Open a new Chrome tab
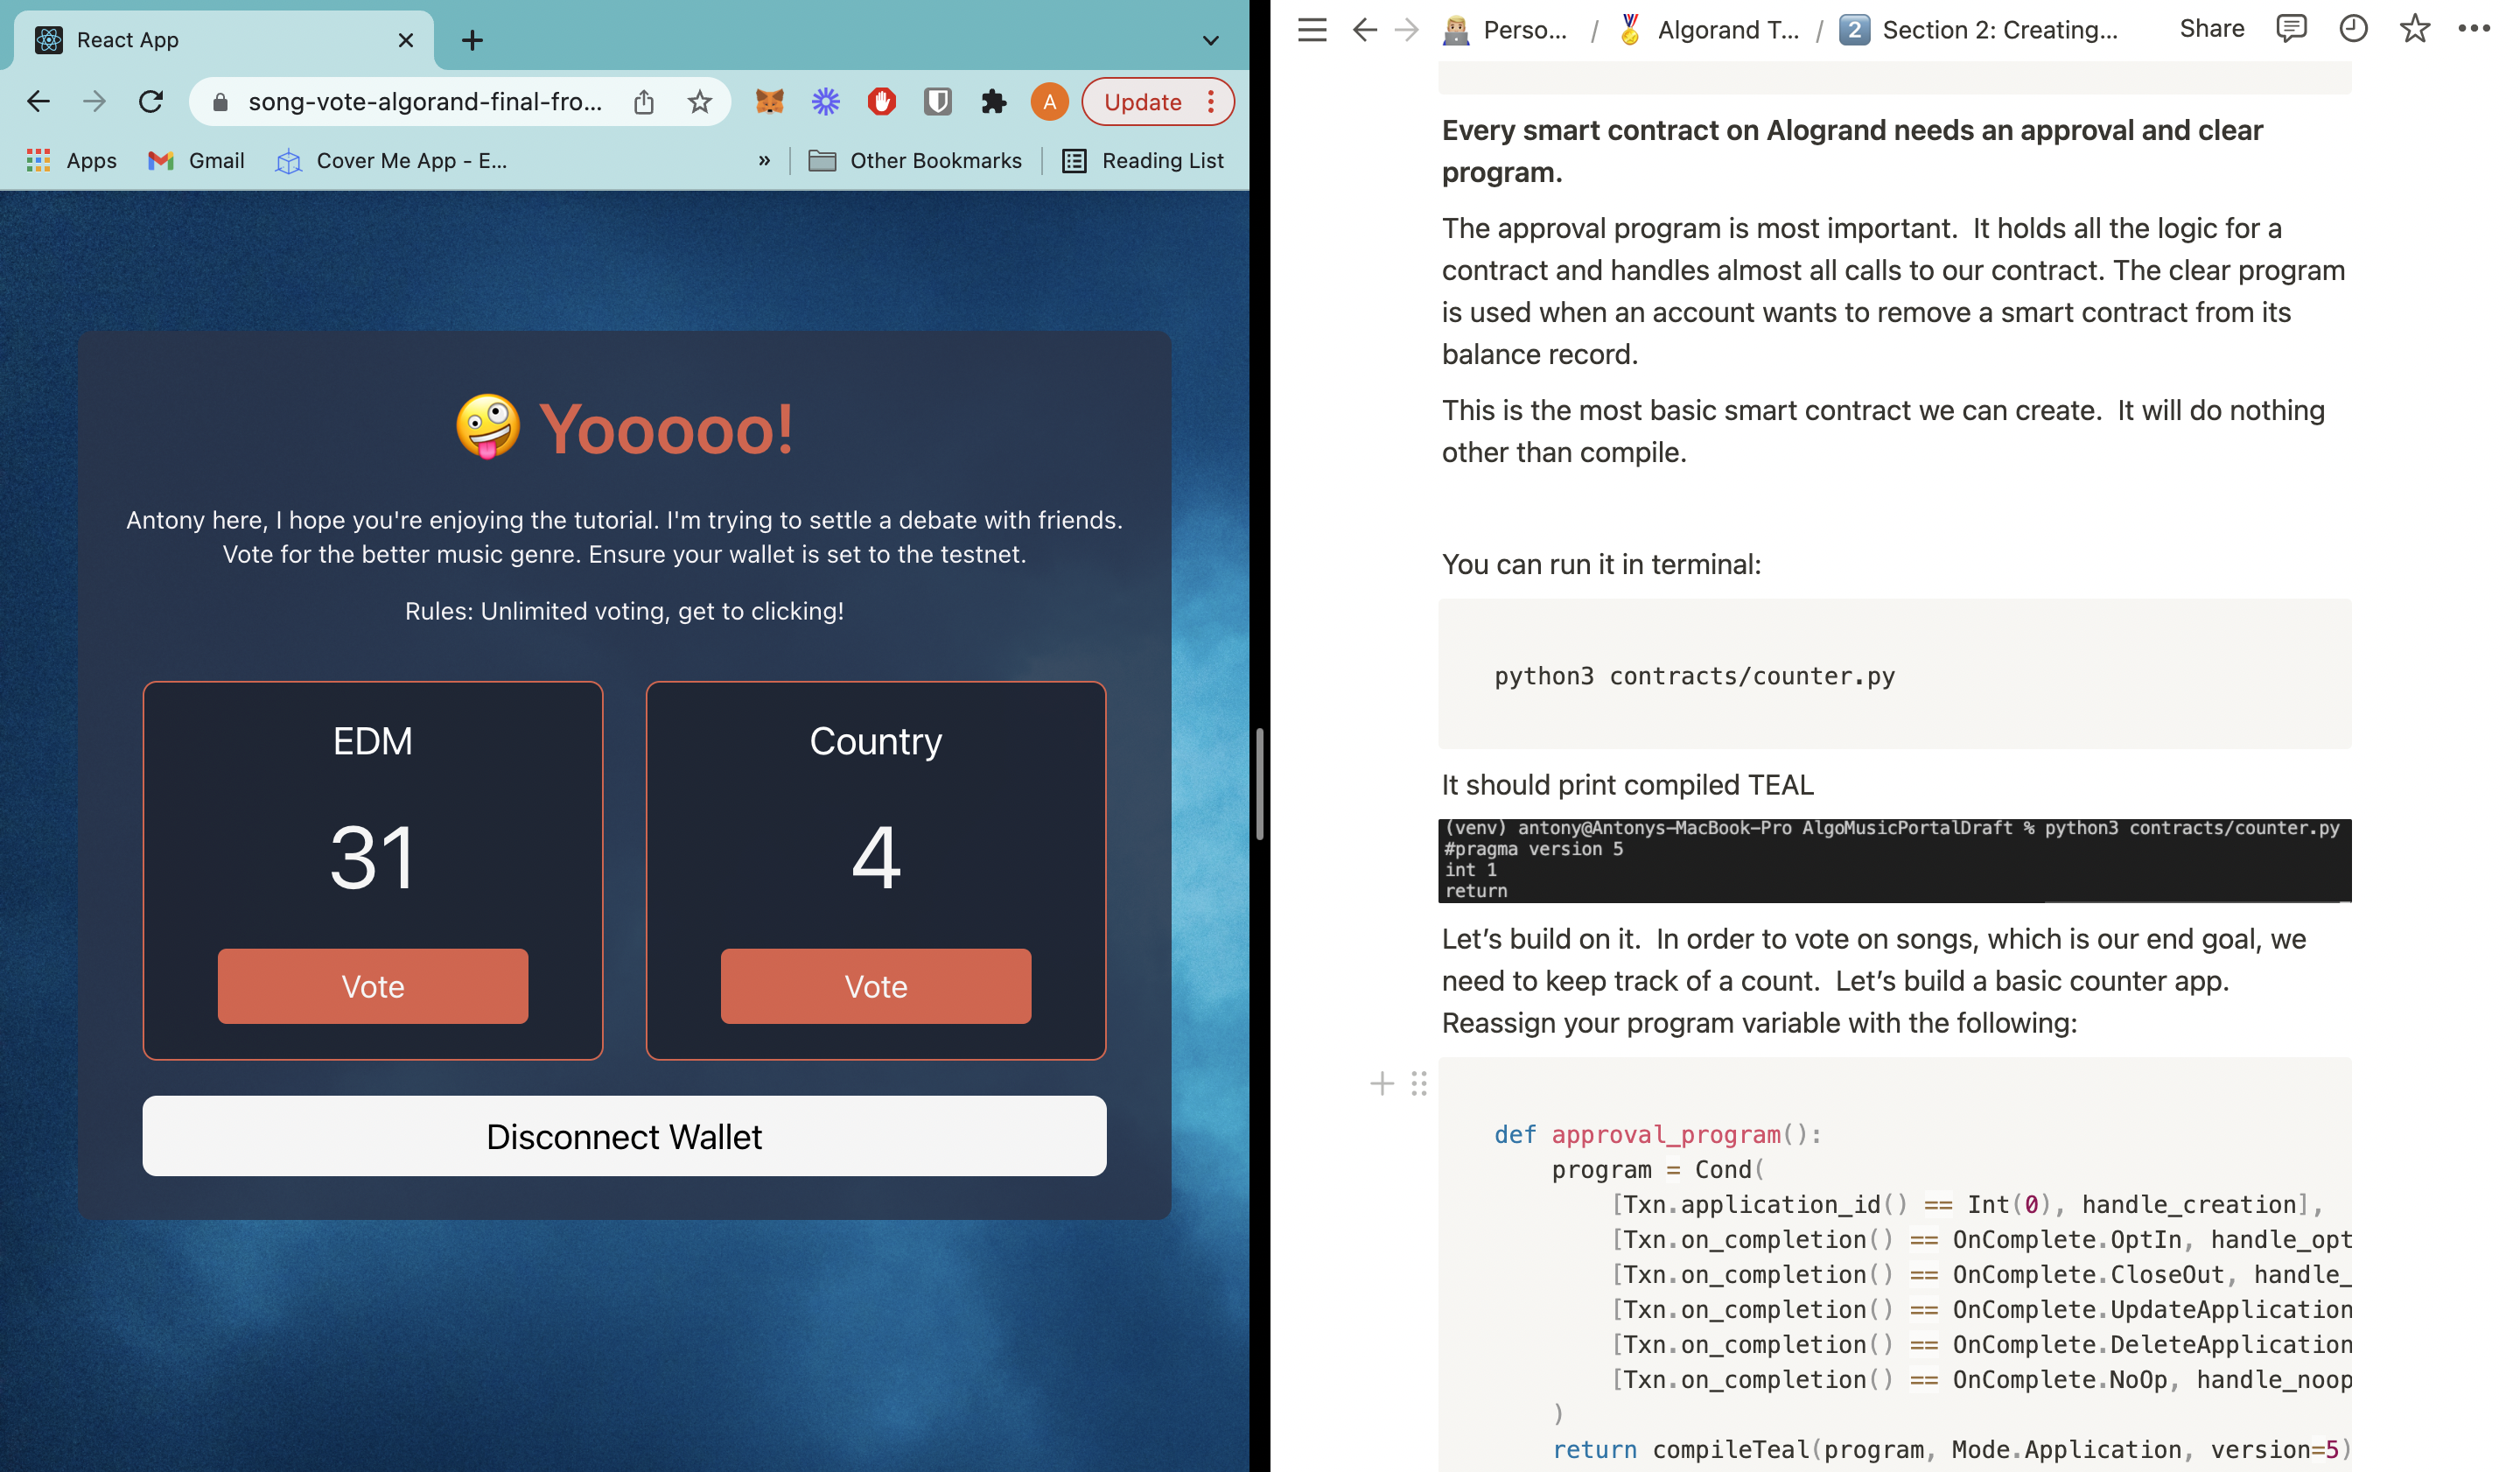 [x=473, y=40]
